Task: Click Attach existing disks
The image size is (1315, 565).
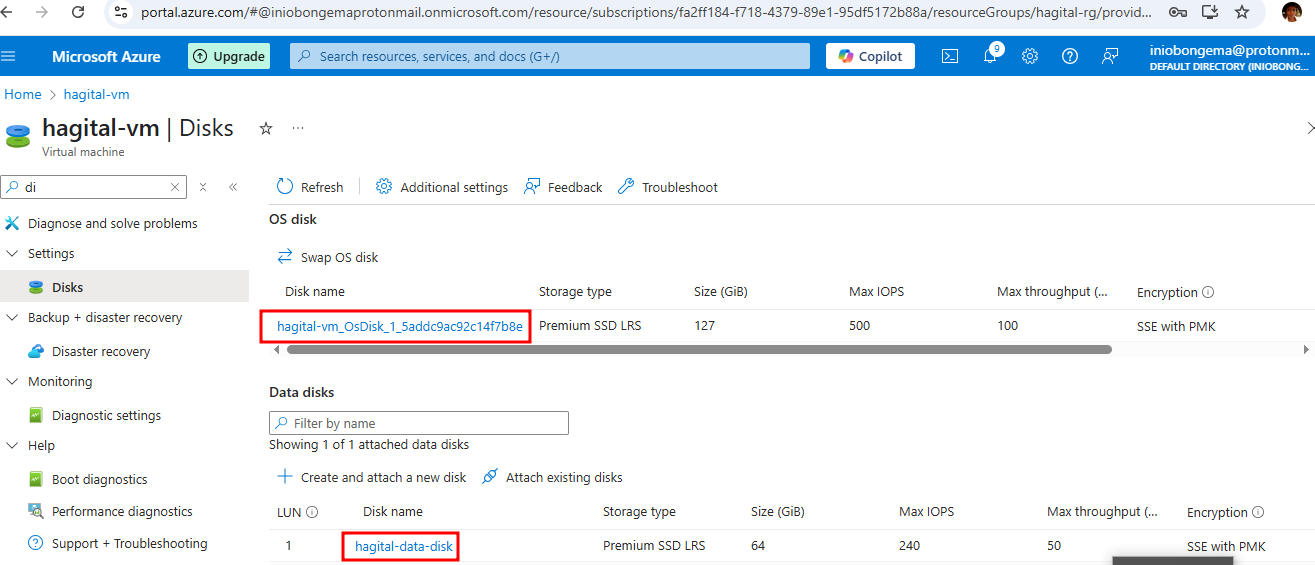Action: (552, 477)
